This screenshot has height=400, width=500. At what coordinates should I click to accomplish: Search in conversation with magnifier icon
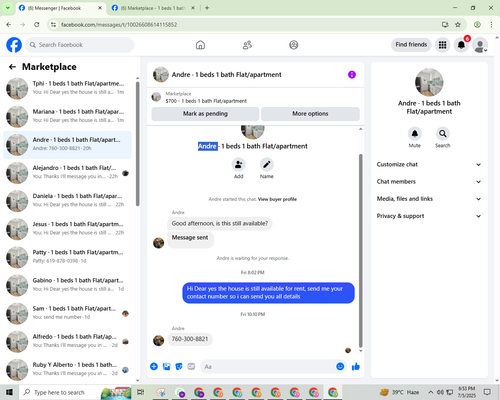point(443,134)
